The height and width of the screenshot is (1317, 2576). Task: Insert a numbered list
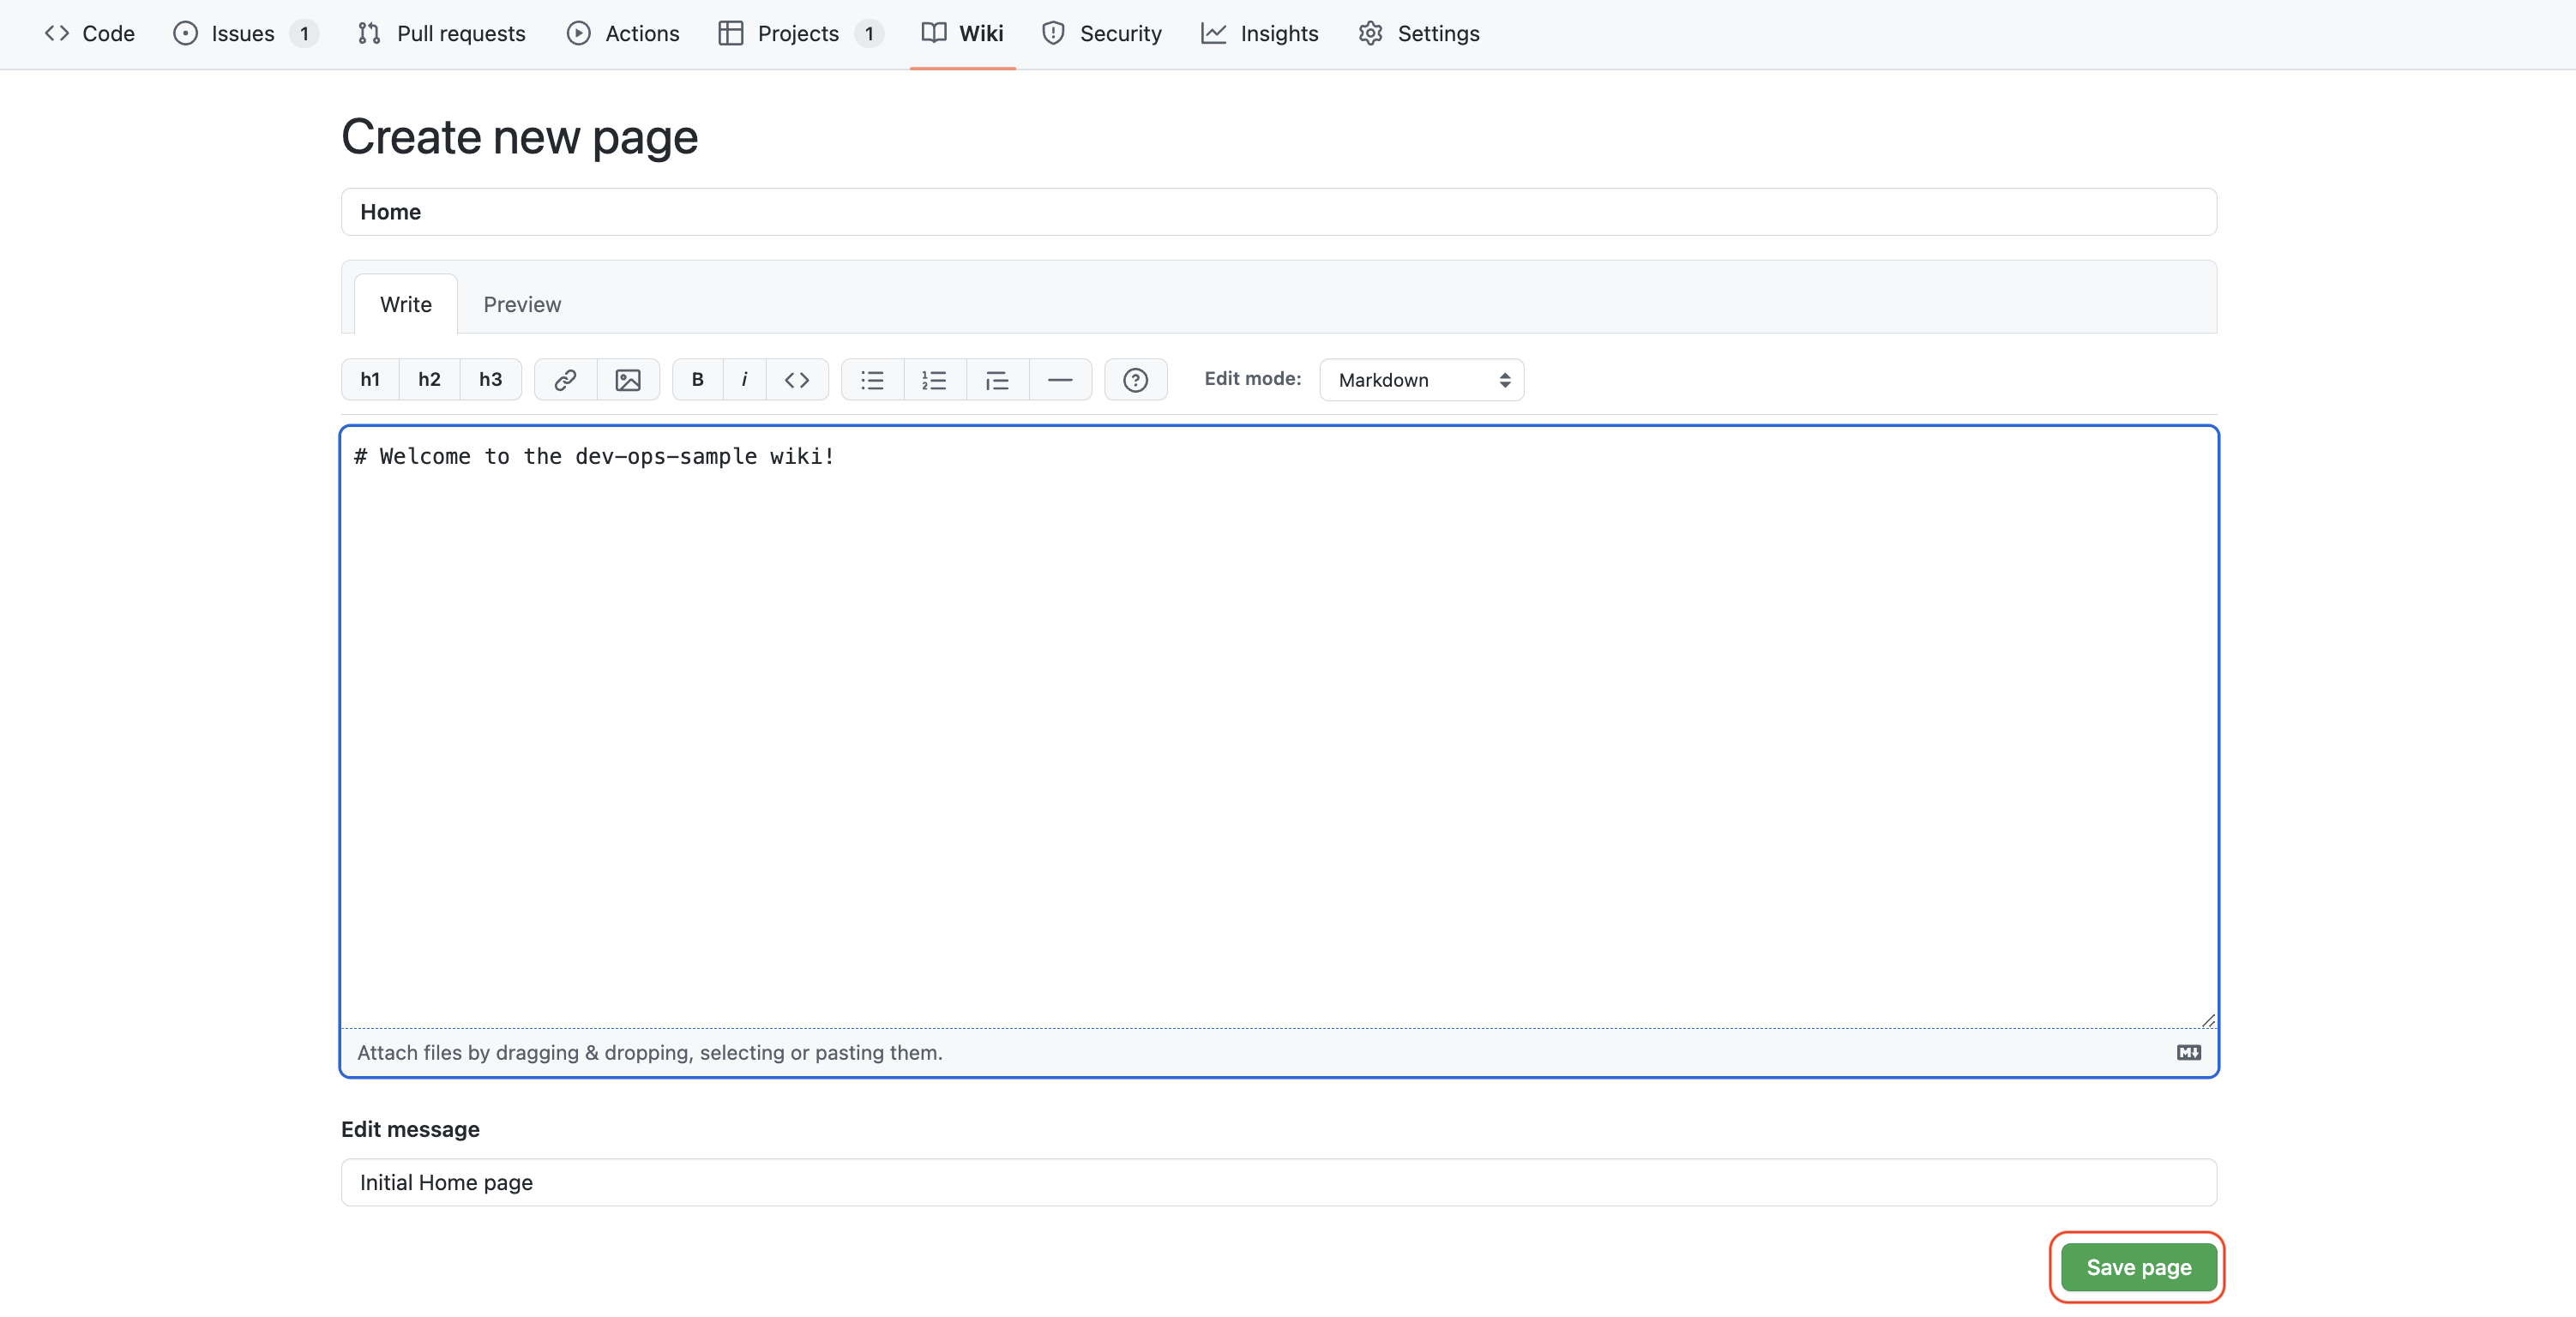click(934, 380)
